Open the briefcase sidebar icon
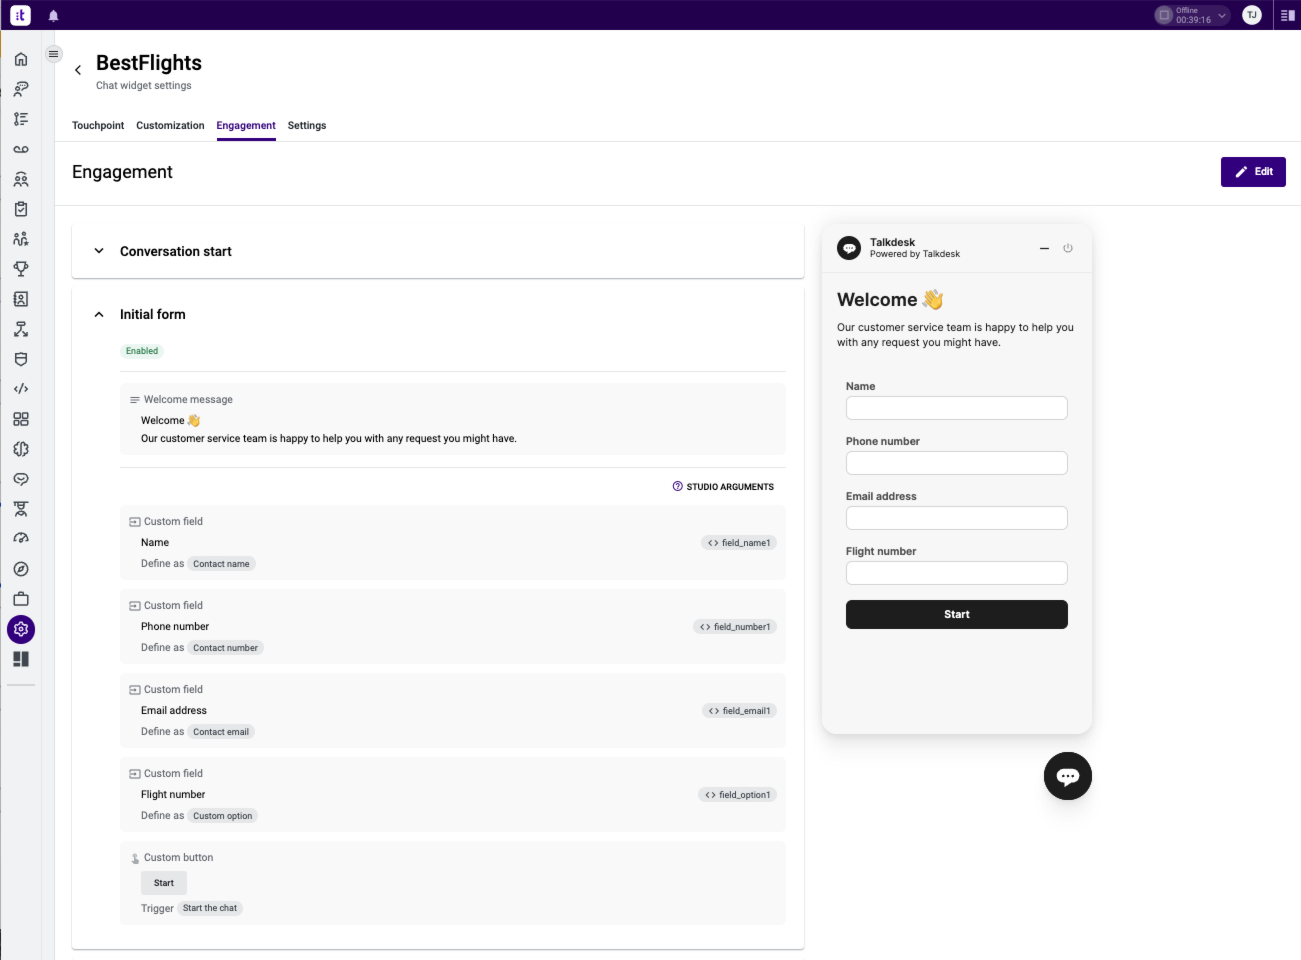The width and height of the screenshot is (1301, 960). pos(21,599)
